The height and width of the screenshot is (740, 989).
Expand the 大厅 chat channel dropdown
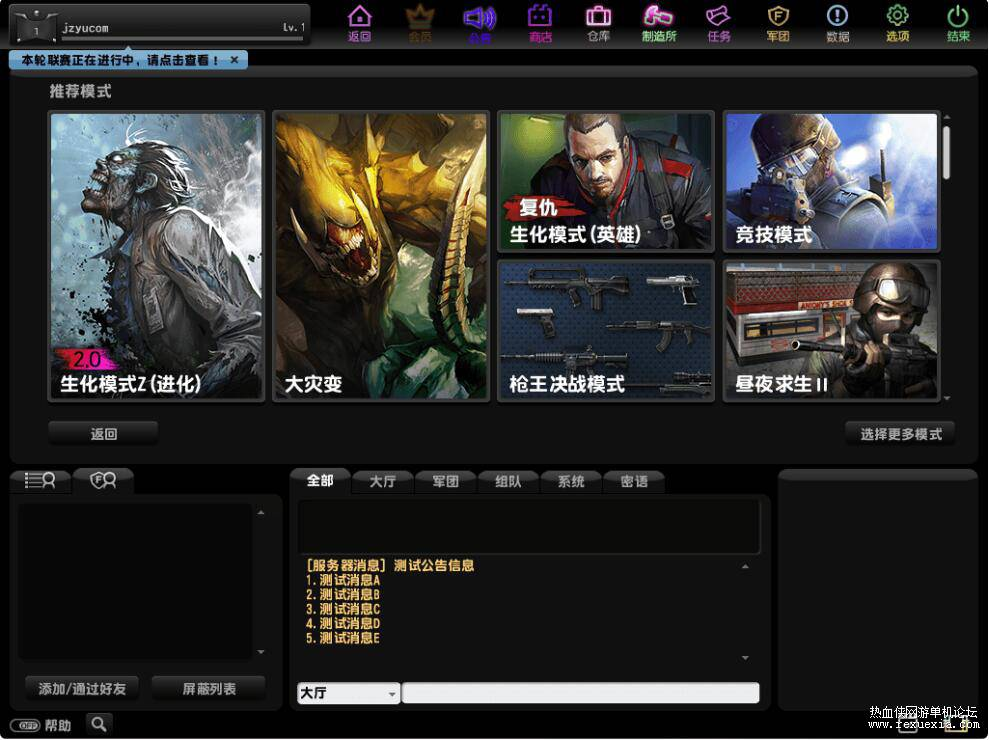(391, 694)
